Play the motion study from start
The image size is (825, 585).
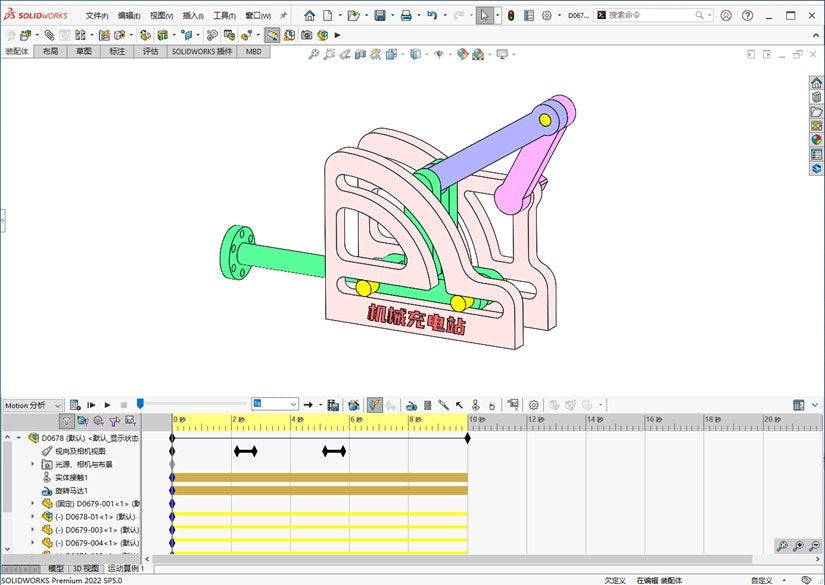(91, 405)
